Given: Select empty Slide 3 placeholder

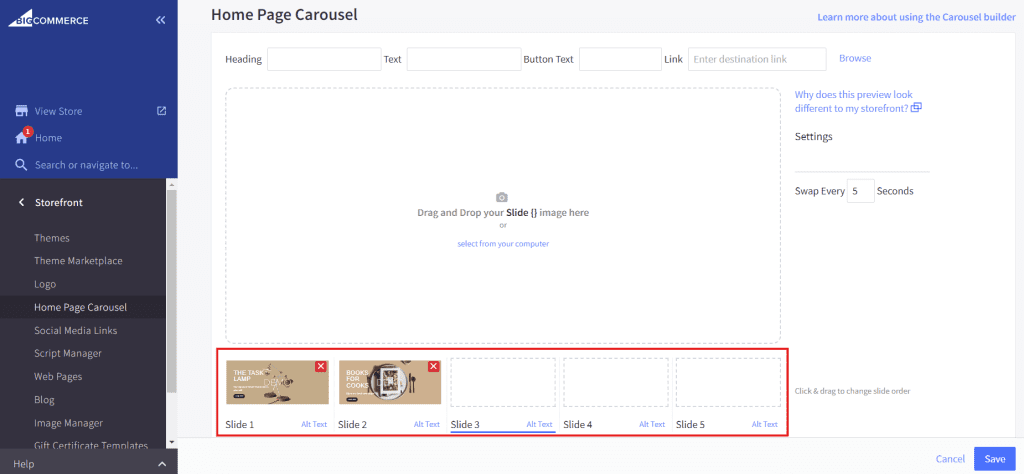Looking at the screenshot, I should (x=503, y=382).
